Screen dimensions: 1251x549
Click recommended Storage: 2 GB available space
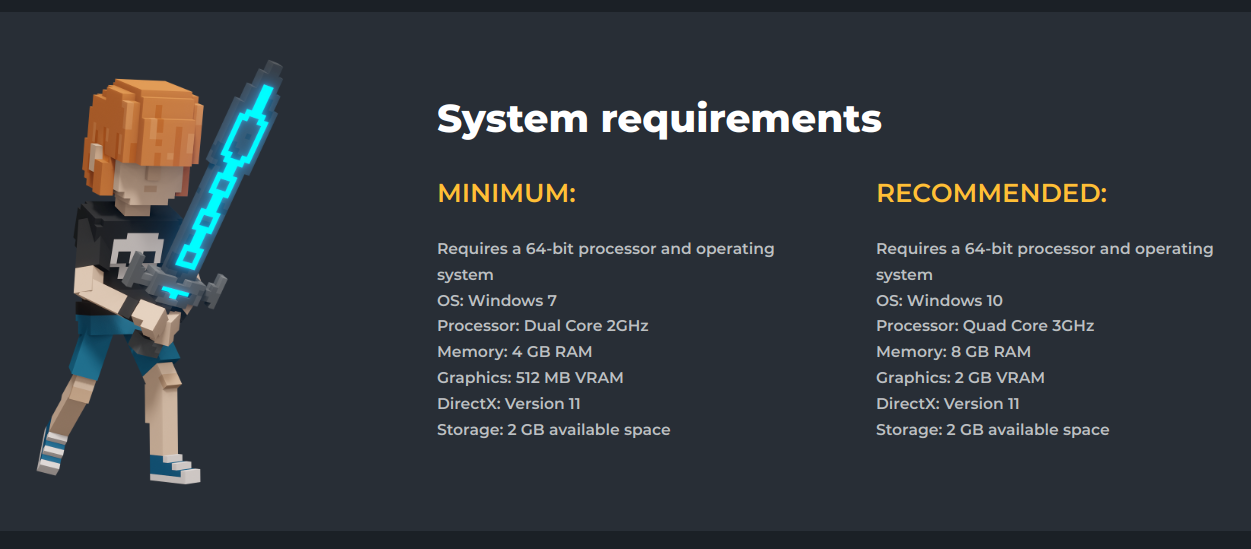click(x=992, y=430)
